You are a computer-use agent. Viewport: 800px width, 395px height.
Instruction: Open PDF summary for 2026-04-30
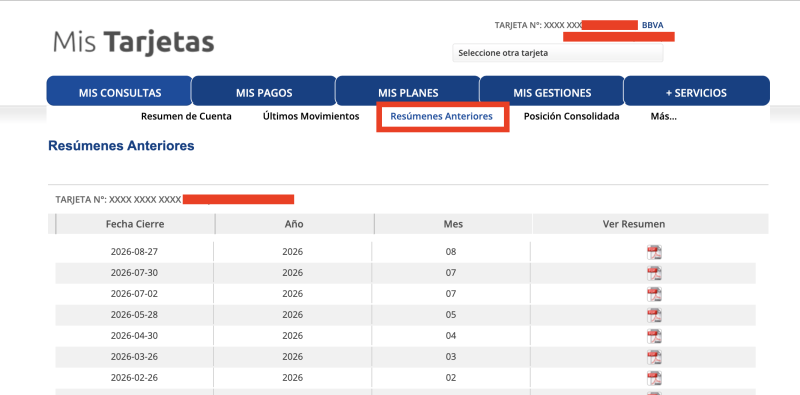(654, 336)
